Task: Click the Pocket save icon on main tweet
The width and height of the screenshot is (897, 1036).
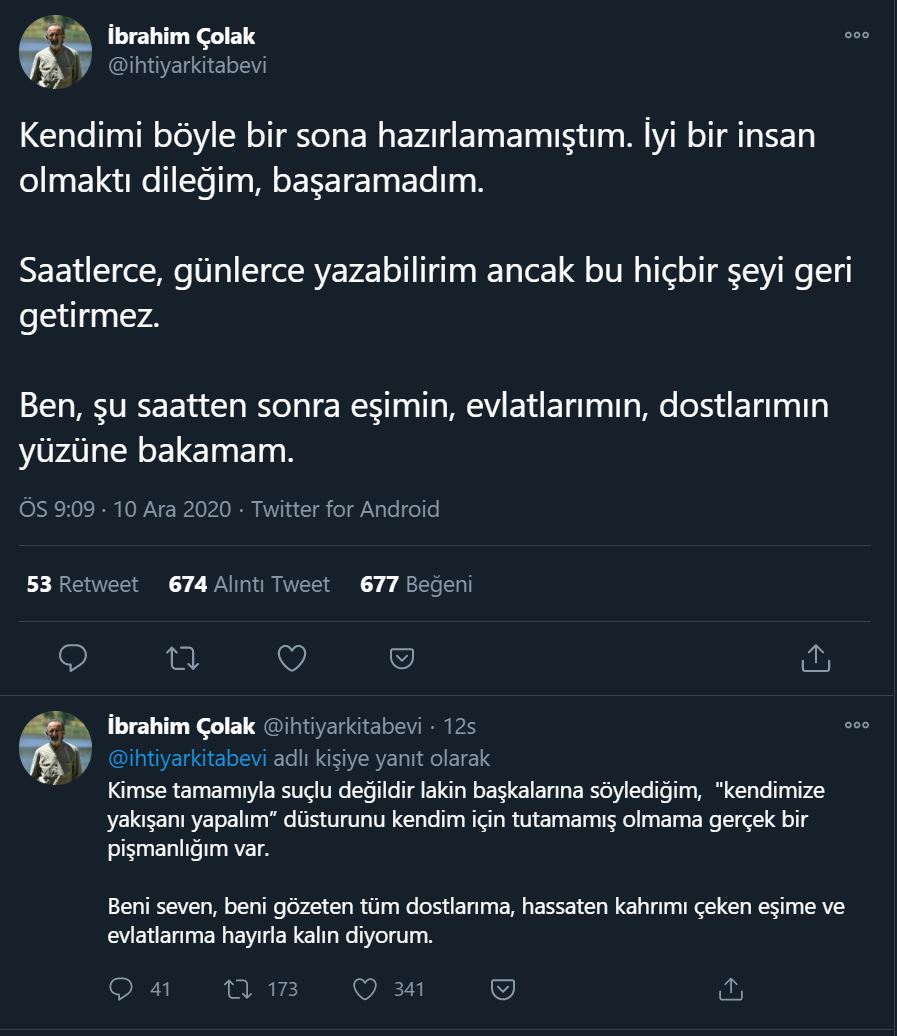Action: [x=401, y=658]
